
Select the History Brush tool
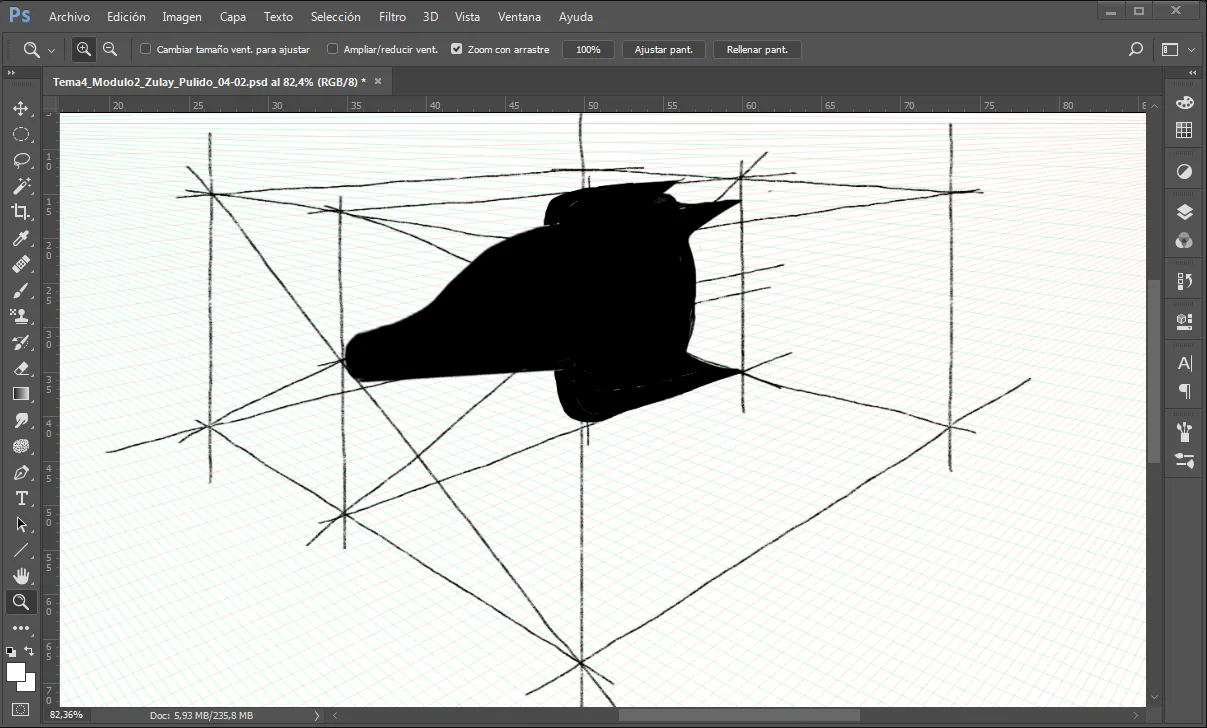click(21, 342)
